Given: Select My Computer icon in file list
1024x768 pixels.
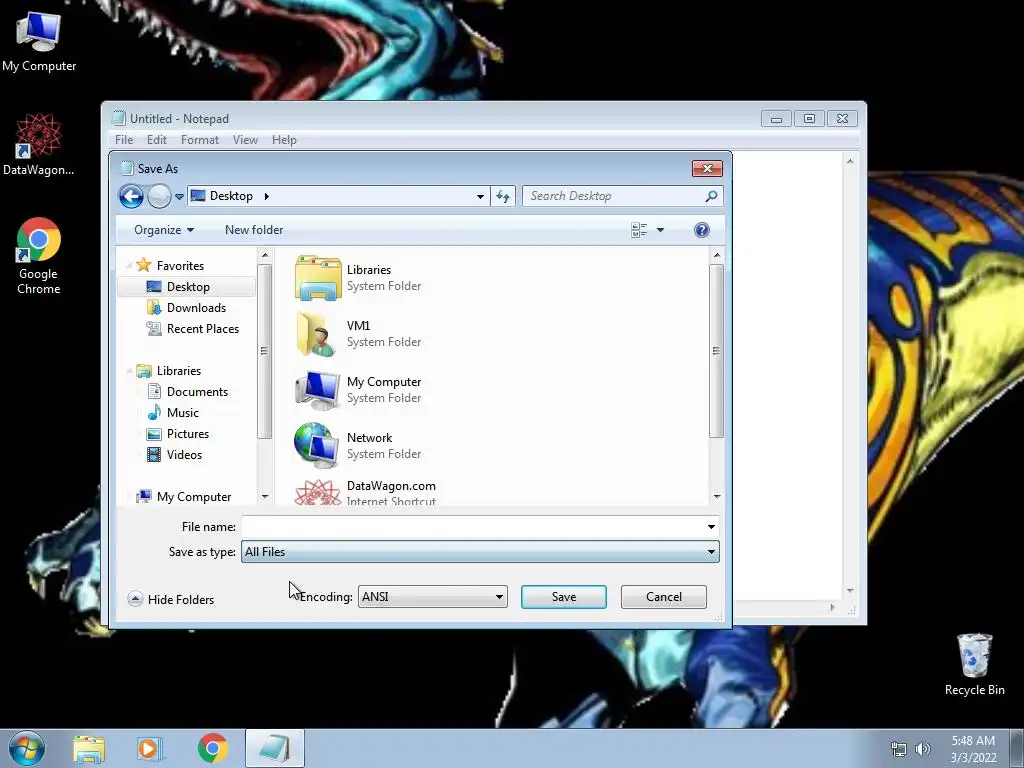Looking at the screenshot, I should coord(317,390).
